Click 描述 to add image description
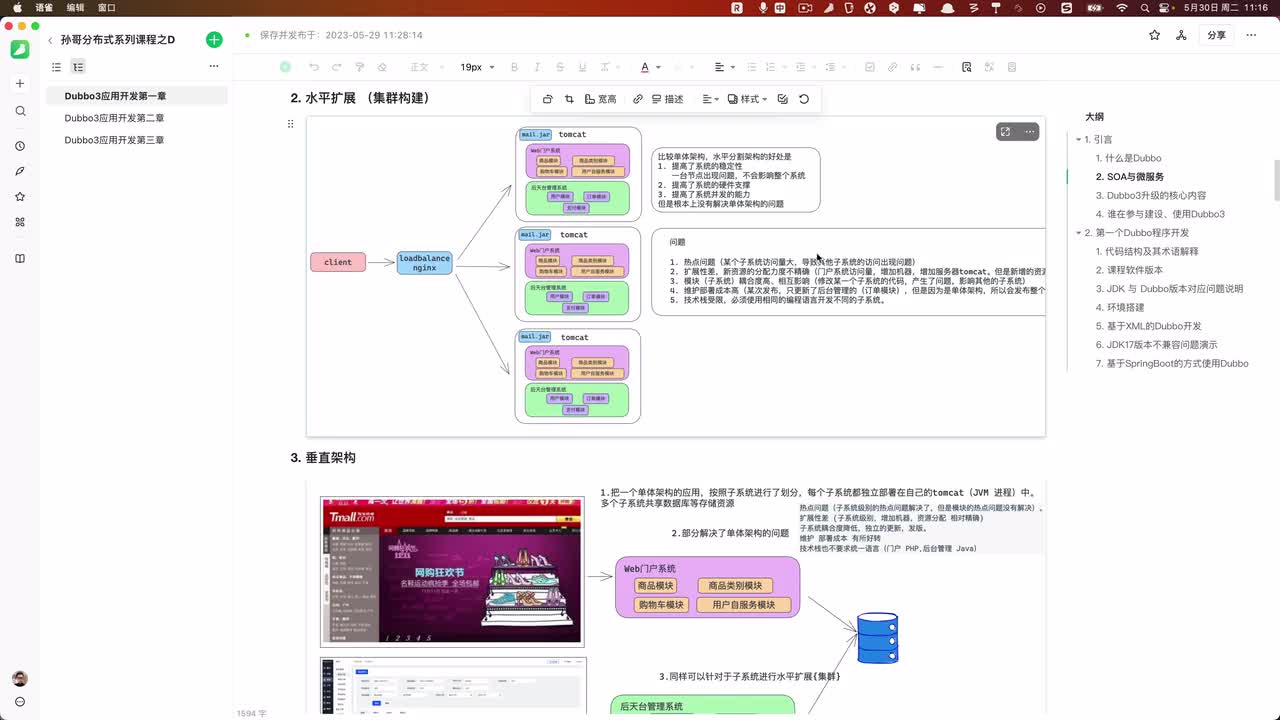This screenshot has width=1280, height=720. pyautogui.click(x=668, y=99)
